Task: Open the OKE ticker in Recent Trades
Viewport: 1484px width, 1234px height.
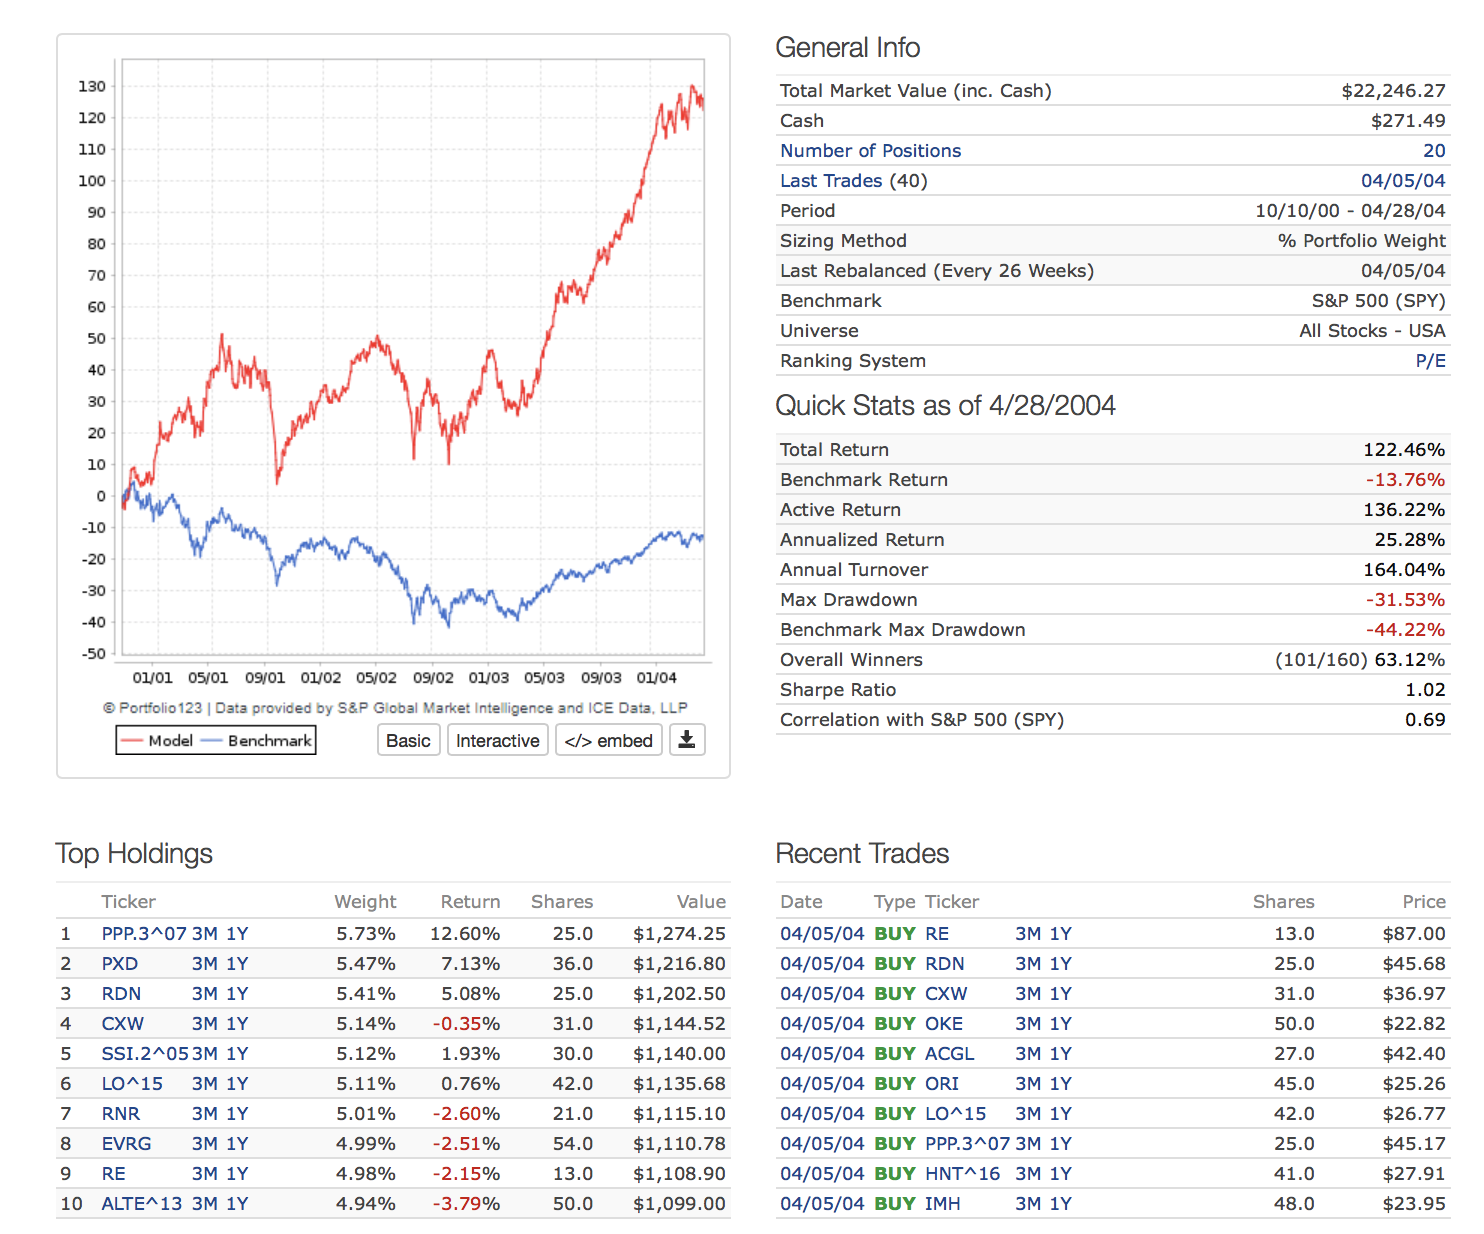Action: (x=944, y=1024)
